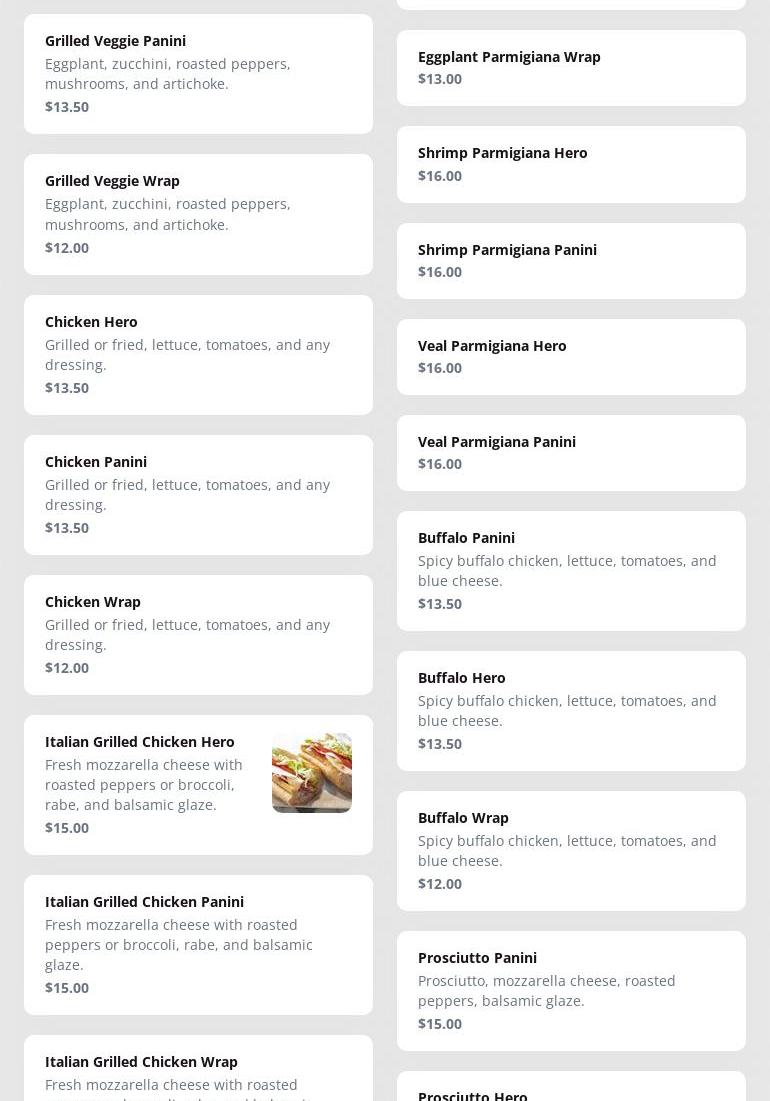770x1101 pixels.
Task: Click the Buffalo Wrap card
Action: [571, 850]
